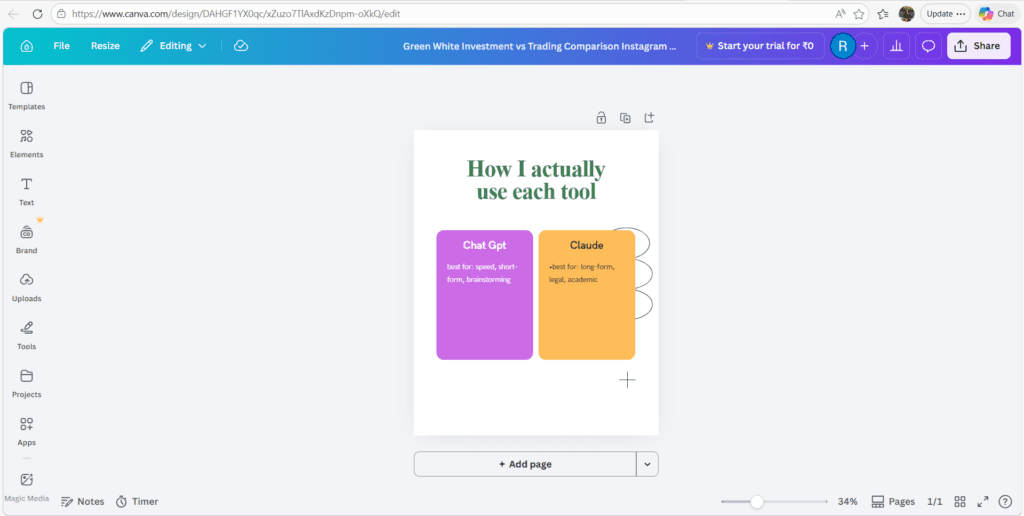Open the analytics chart icon

click(x=896, y=46)
